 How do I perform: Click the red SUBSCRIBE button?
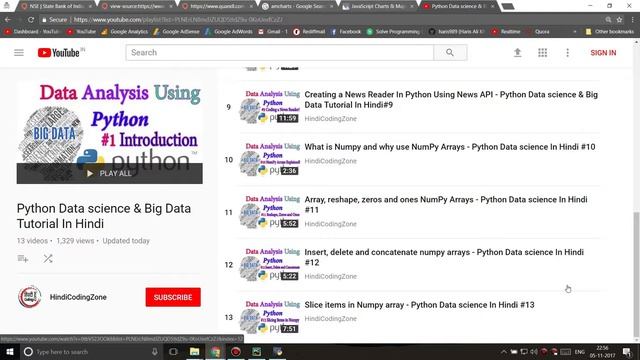point(173,297)
